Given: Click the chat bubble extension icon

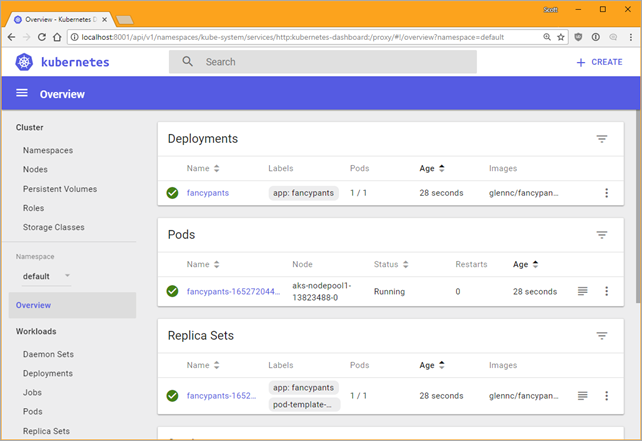Looking at the screenshot, I should point(613,37).
